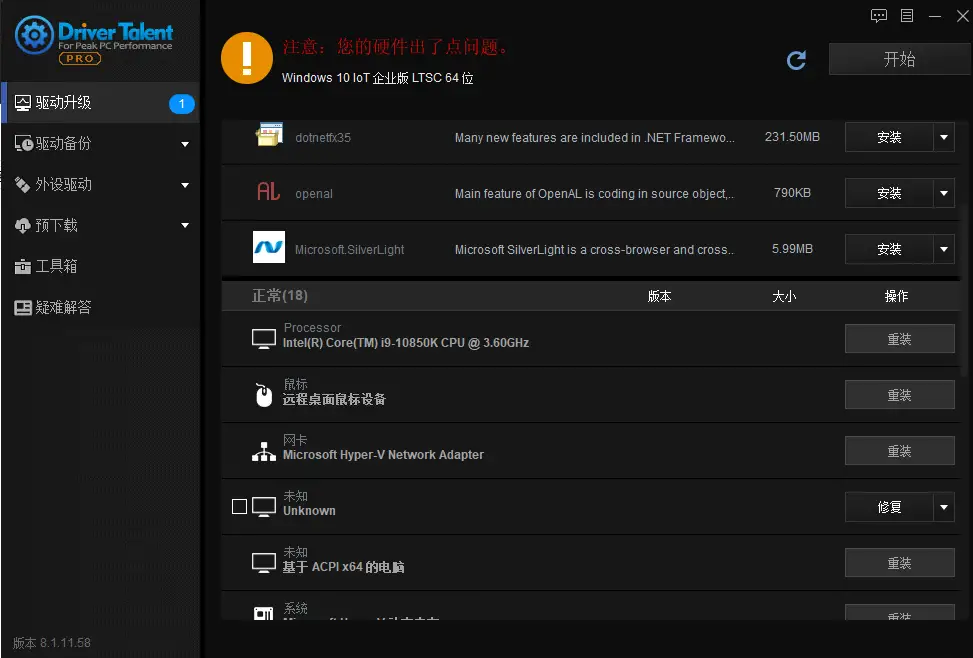Click the 大小 column header

[784, 296]
